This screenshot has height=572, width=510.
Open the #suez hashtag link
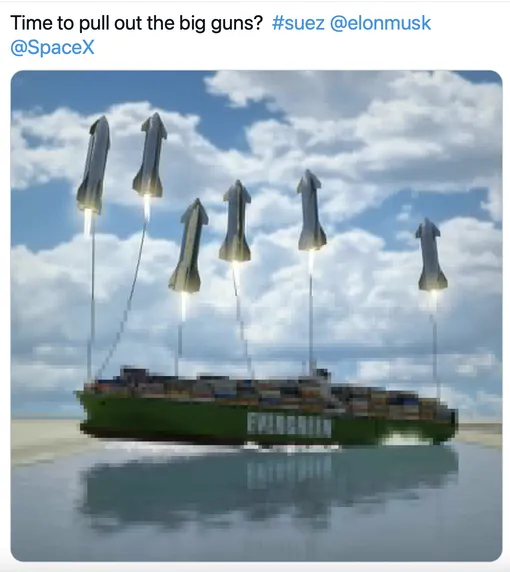[x=298, y=23]
